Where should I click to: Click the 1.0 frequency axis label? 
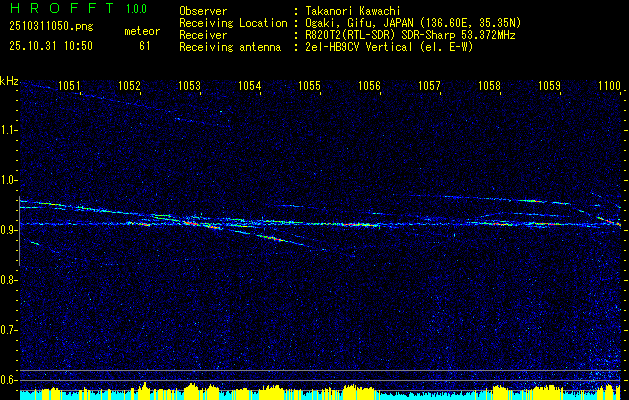(7, 180)
